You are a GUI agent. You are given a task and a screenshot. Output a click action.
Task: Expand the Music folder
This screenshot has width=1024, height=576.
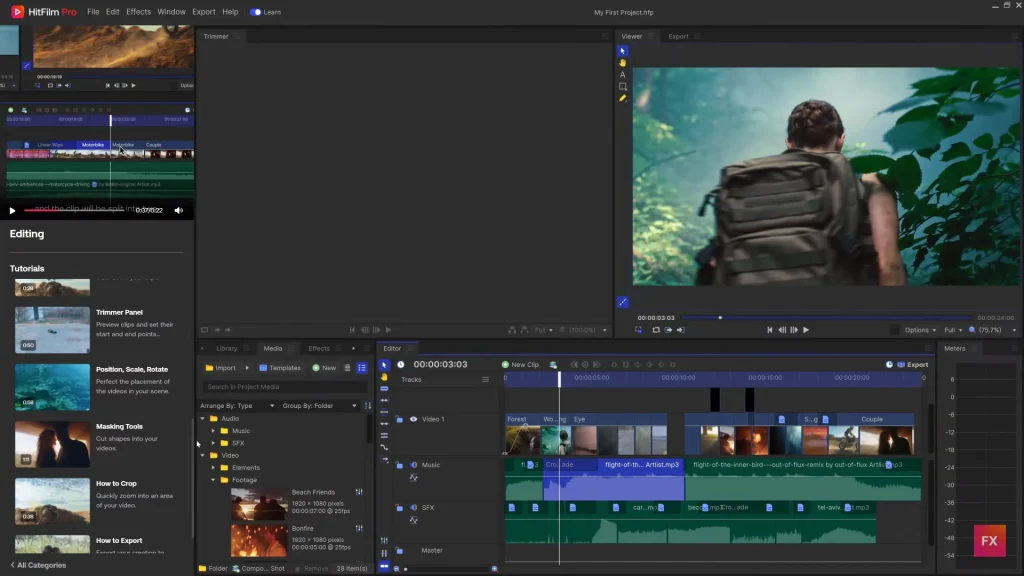pyautogui.click(x=213, y=431)
